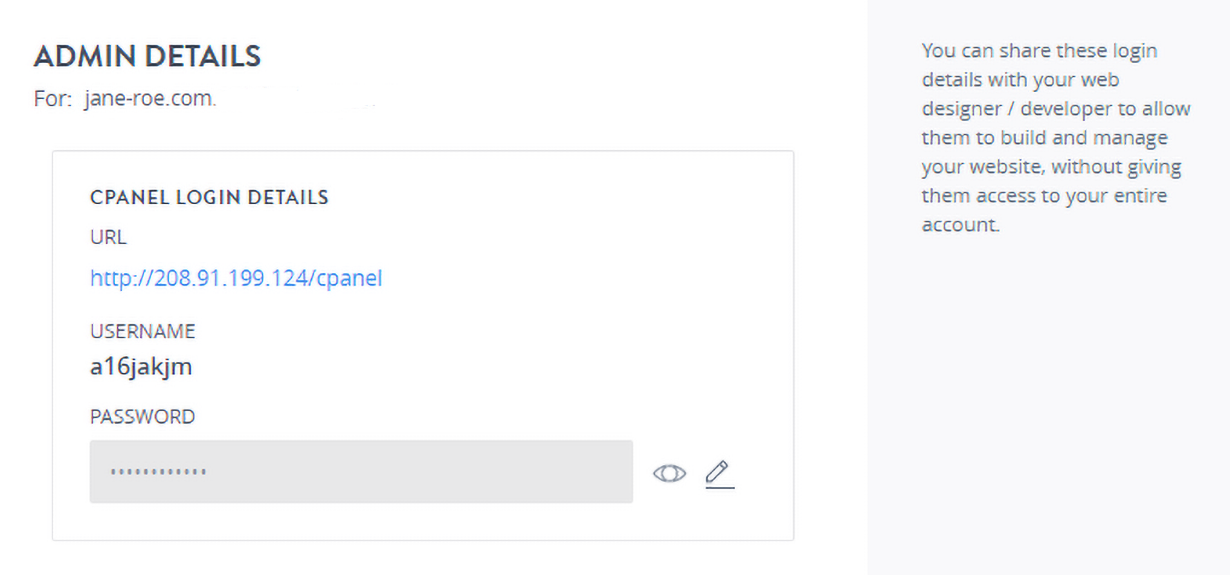Click into the password field

click(400, 471)
